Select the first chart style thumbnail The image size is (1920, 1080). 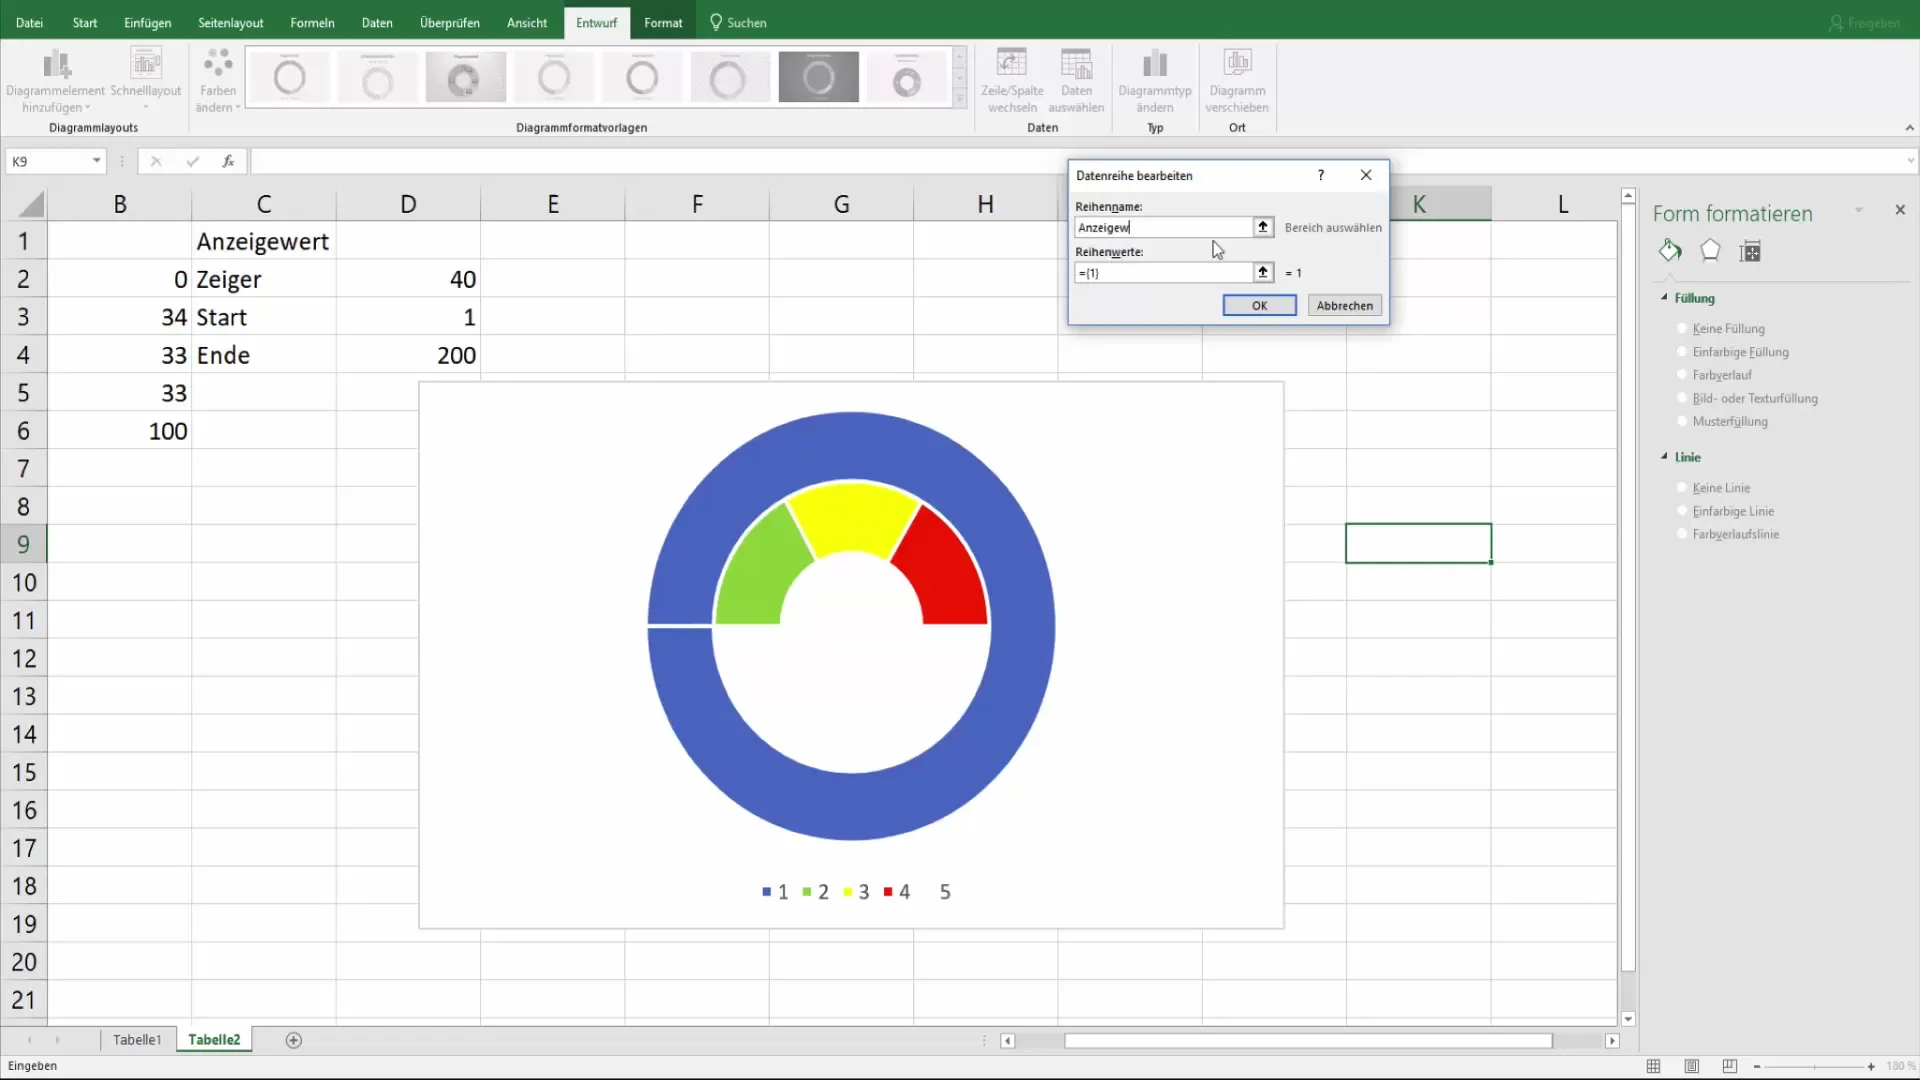tap(290, 77)
